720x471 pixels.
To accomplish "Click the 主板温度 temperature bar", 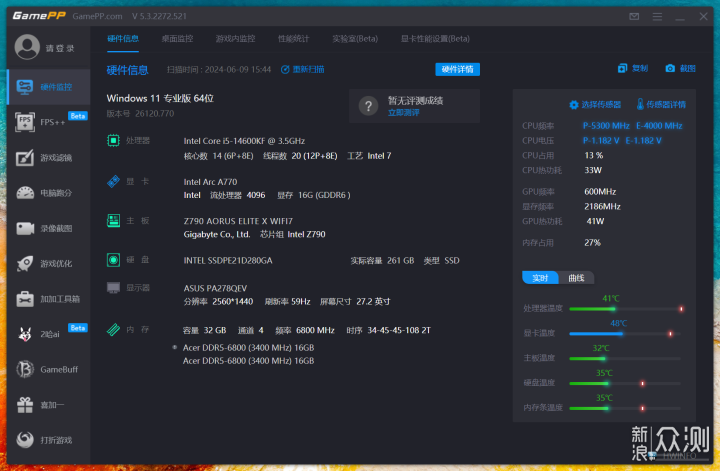I will 624,359.
